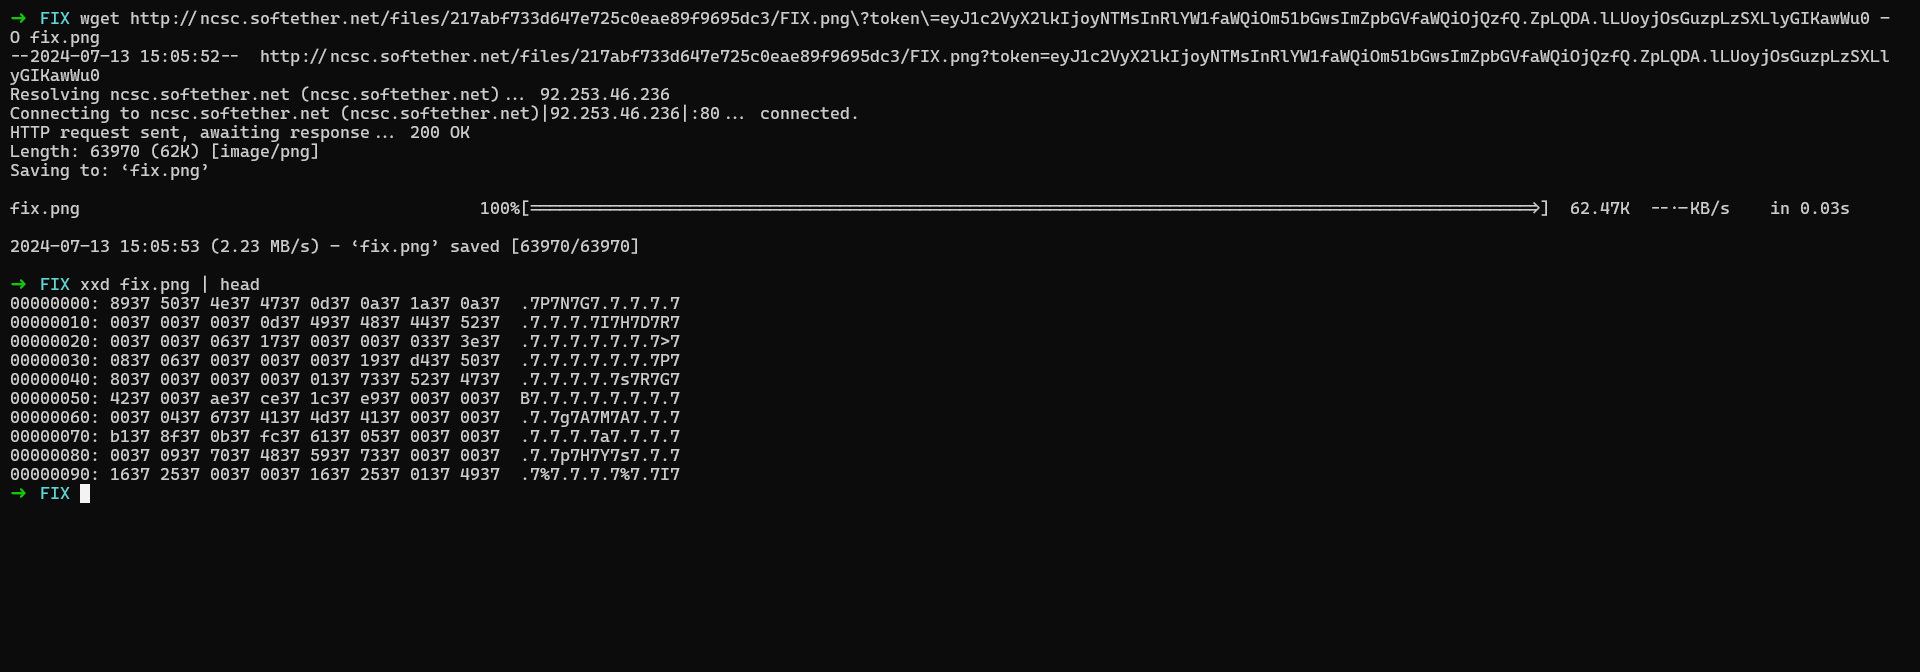
Task: Click the green prompt arrow before wget
Action: 18,18
